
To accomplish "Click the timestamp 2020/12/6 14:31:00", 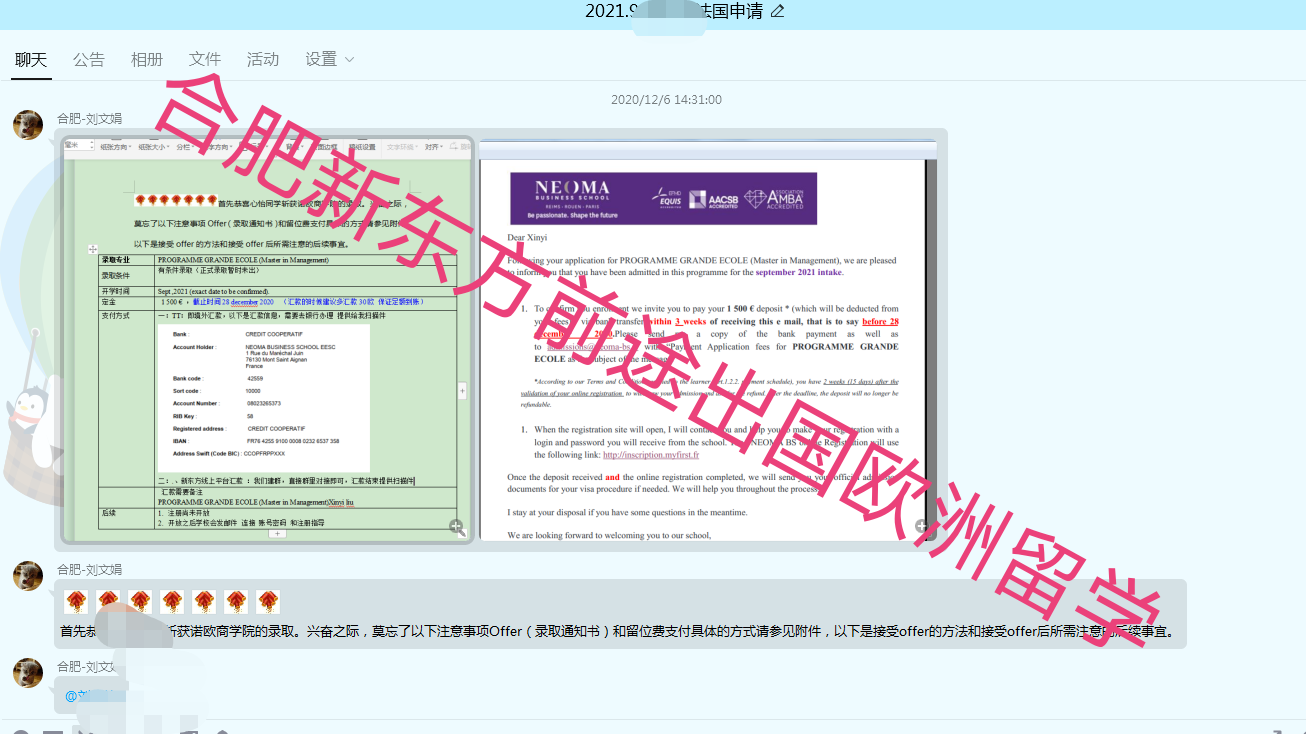I will [x=666, y=100].
